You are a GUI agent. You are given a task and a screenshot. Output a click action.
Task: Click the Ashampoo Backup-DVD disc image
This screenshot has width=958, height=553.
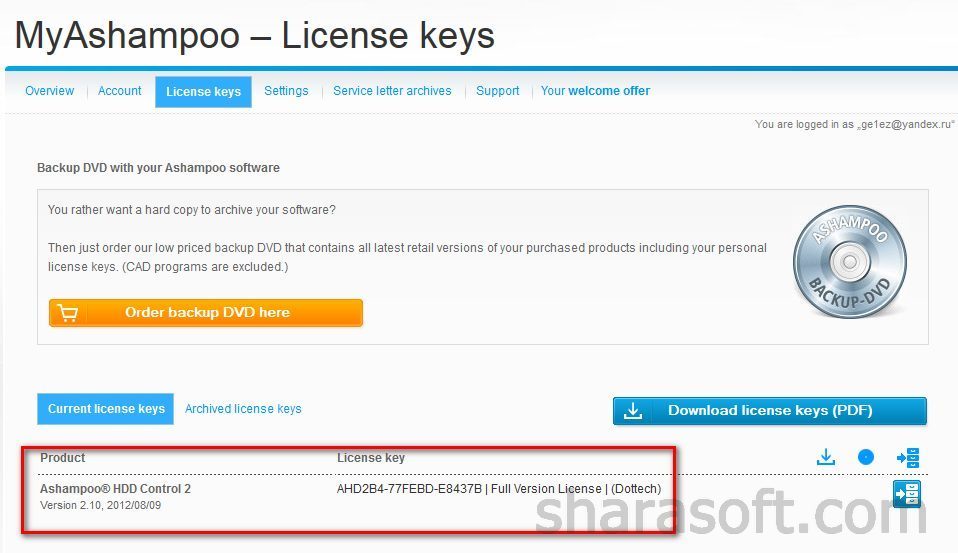point(850,262)
